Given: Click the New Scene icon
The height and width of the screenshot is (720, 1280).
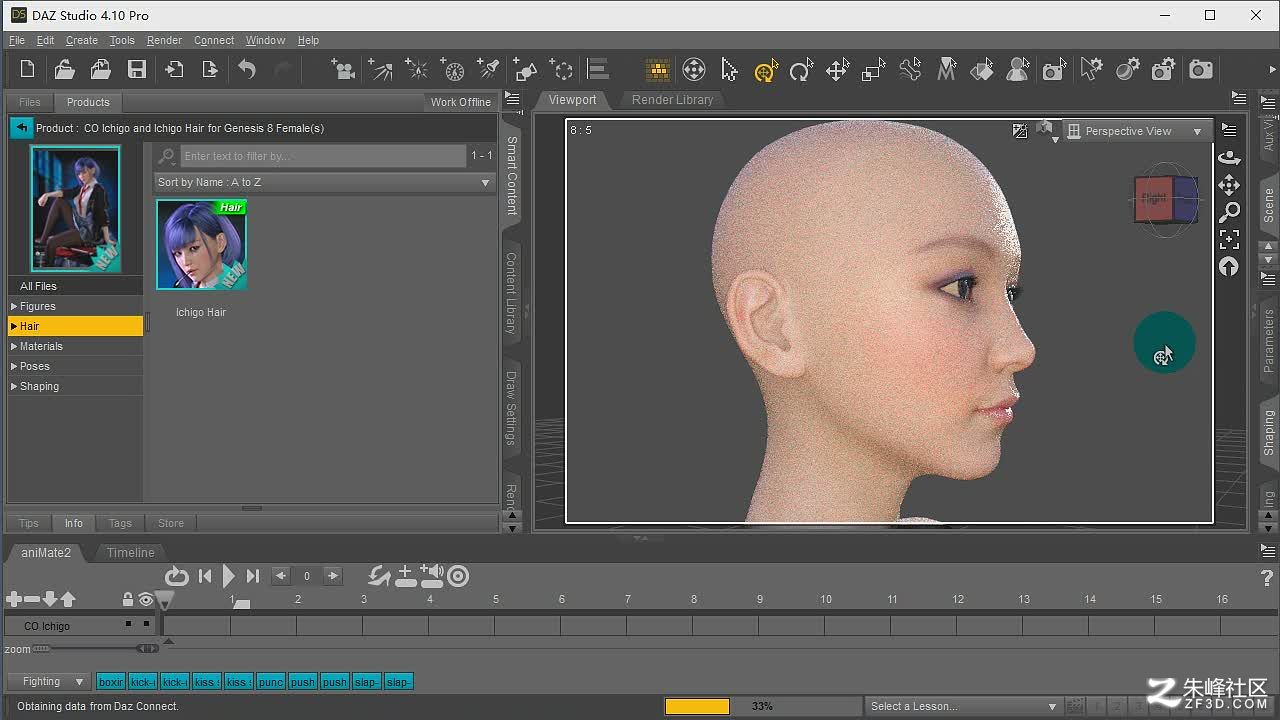Looking at the screenshot, I should point(28,69).
